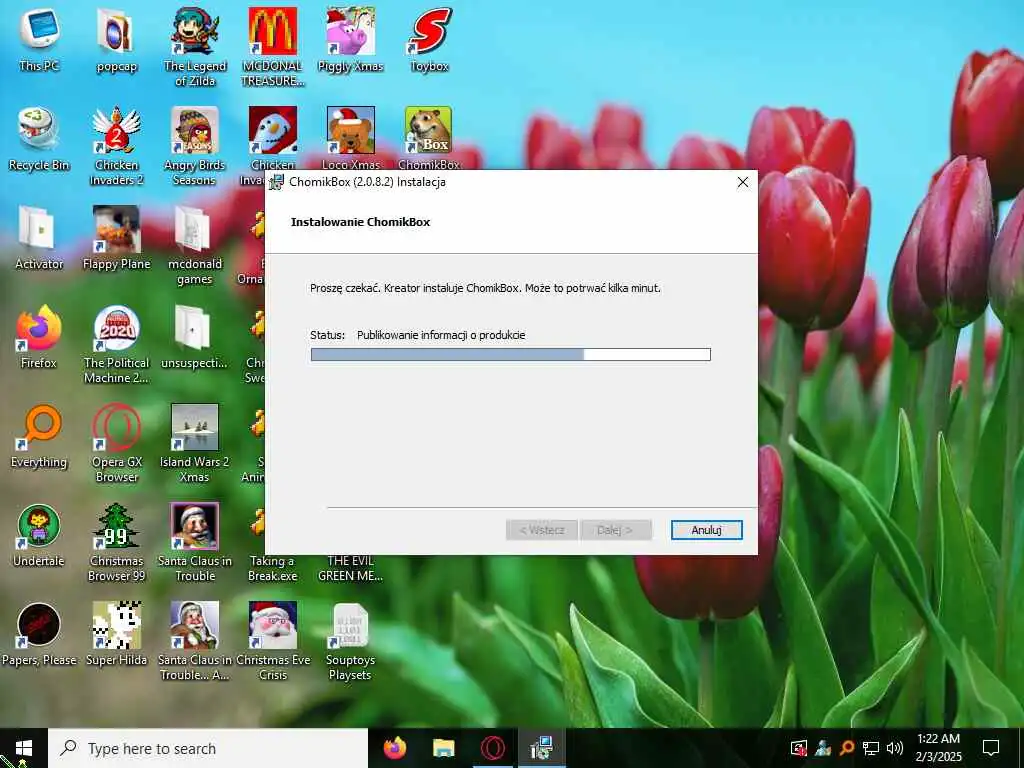Select the Christmas Eve Crisis shortcut
1024x768 pixels.
click(272, 641)
